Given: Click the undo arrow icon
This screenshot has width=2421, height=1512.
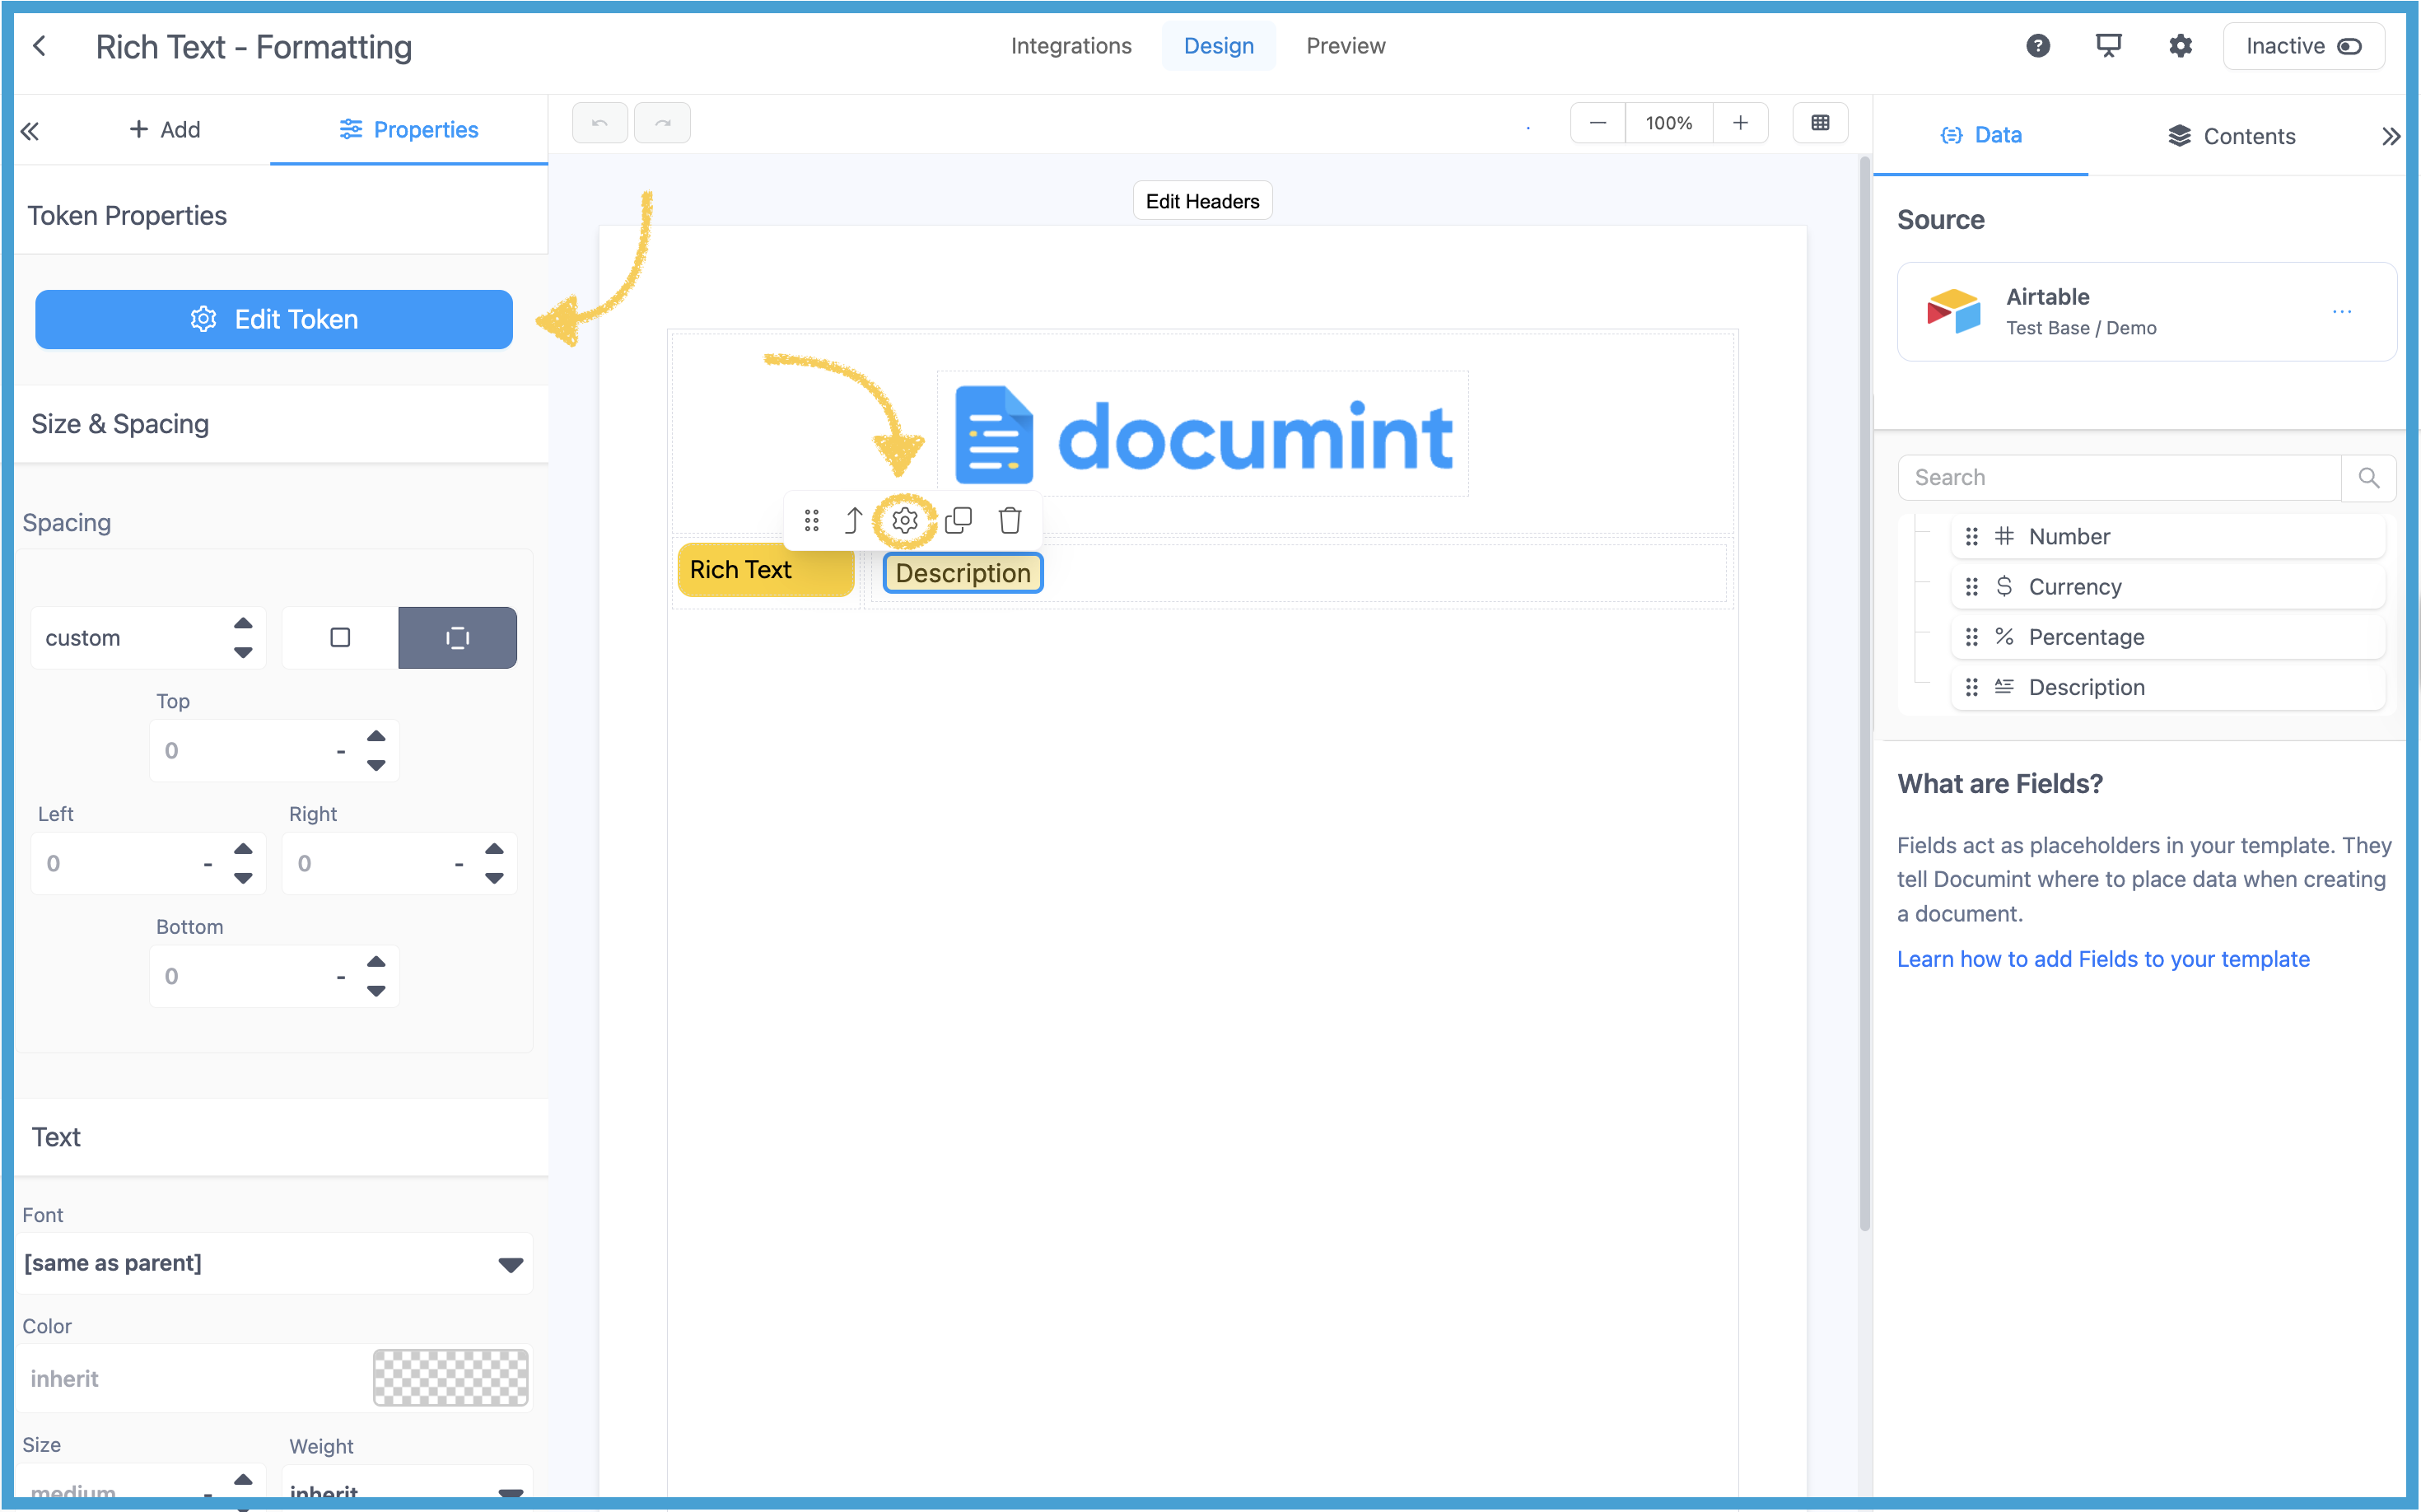Looking at the screenshot, I should point(599,123).
